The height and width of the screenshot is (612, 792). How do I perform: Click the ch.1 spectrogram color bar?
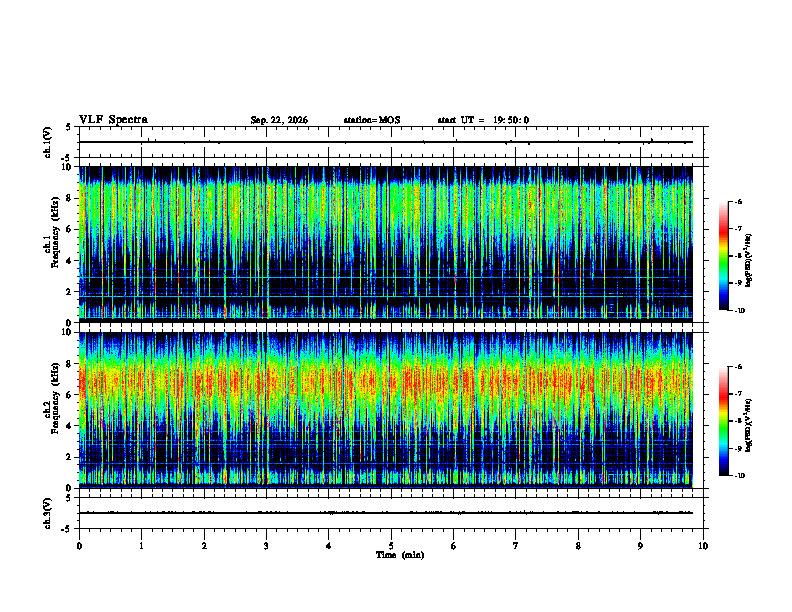[x=723, y=256]
